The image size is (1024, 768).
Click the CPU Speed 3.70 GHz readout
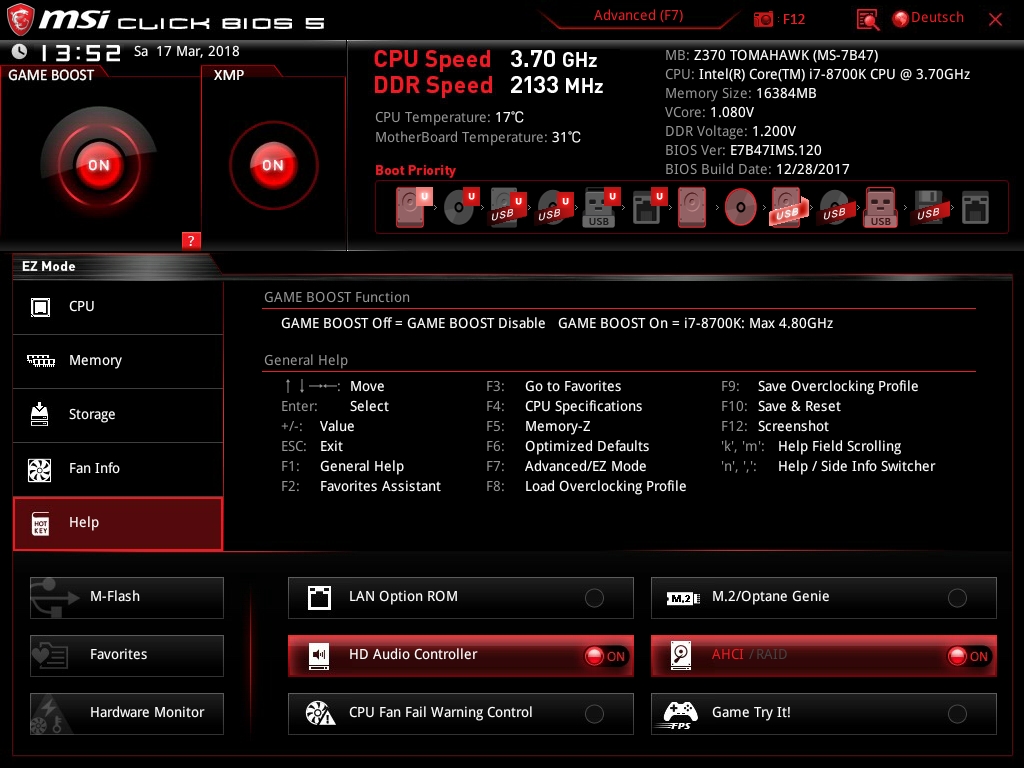(485, 59)
